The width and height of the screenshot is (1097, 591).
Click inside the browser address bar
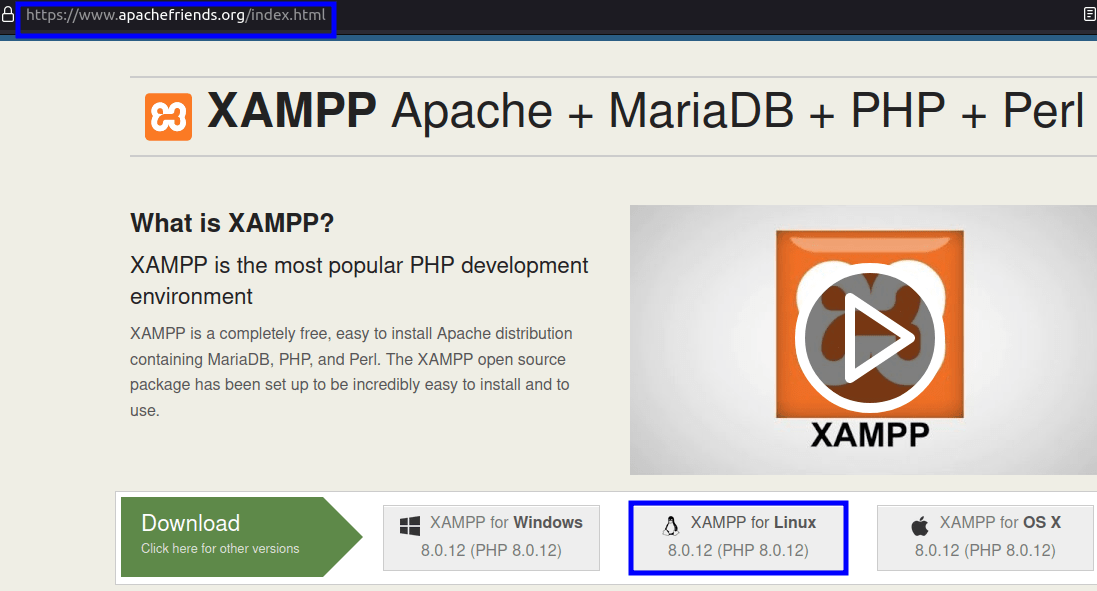[175, 16]
